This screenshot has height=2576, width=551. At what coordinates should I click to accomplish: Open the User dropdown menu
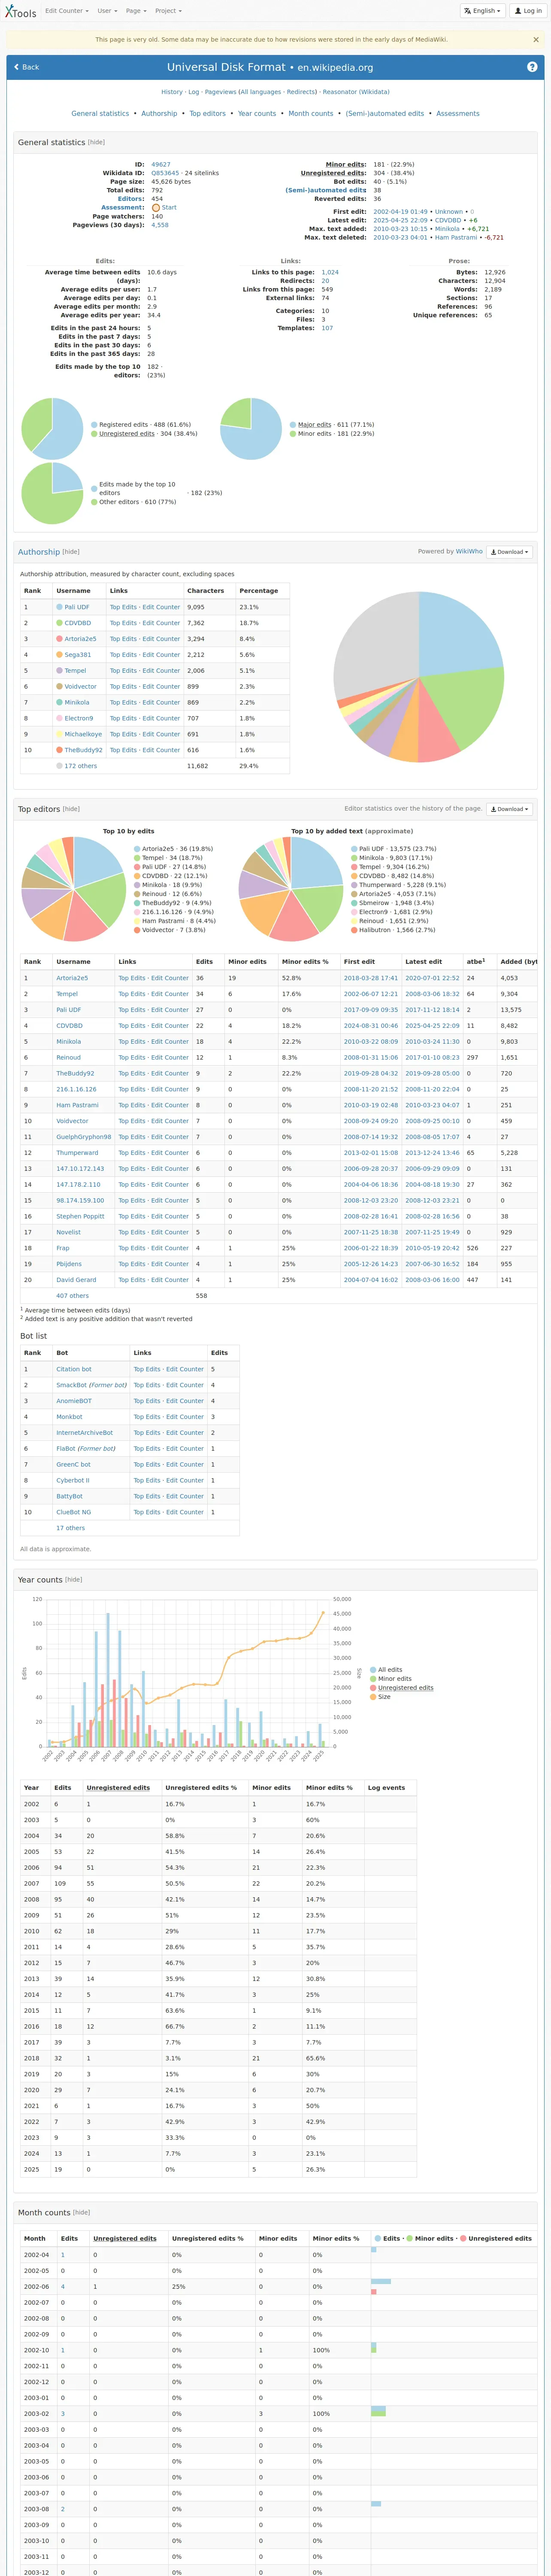coord(106,11)
